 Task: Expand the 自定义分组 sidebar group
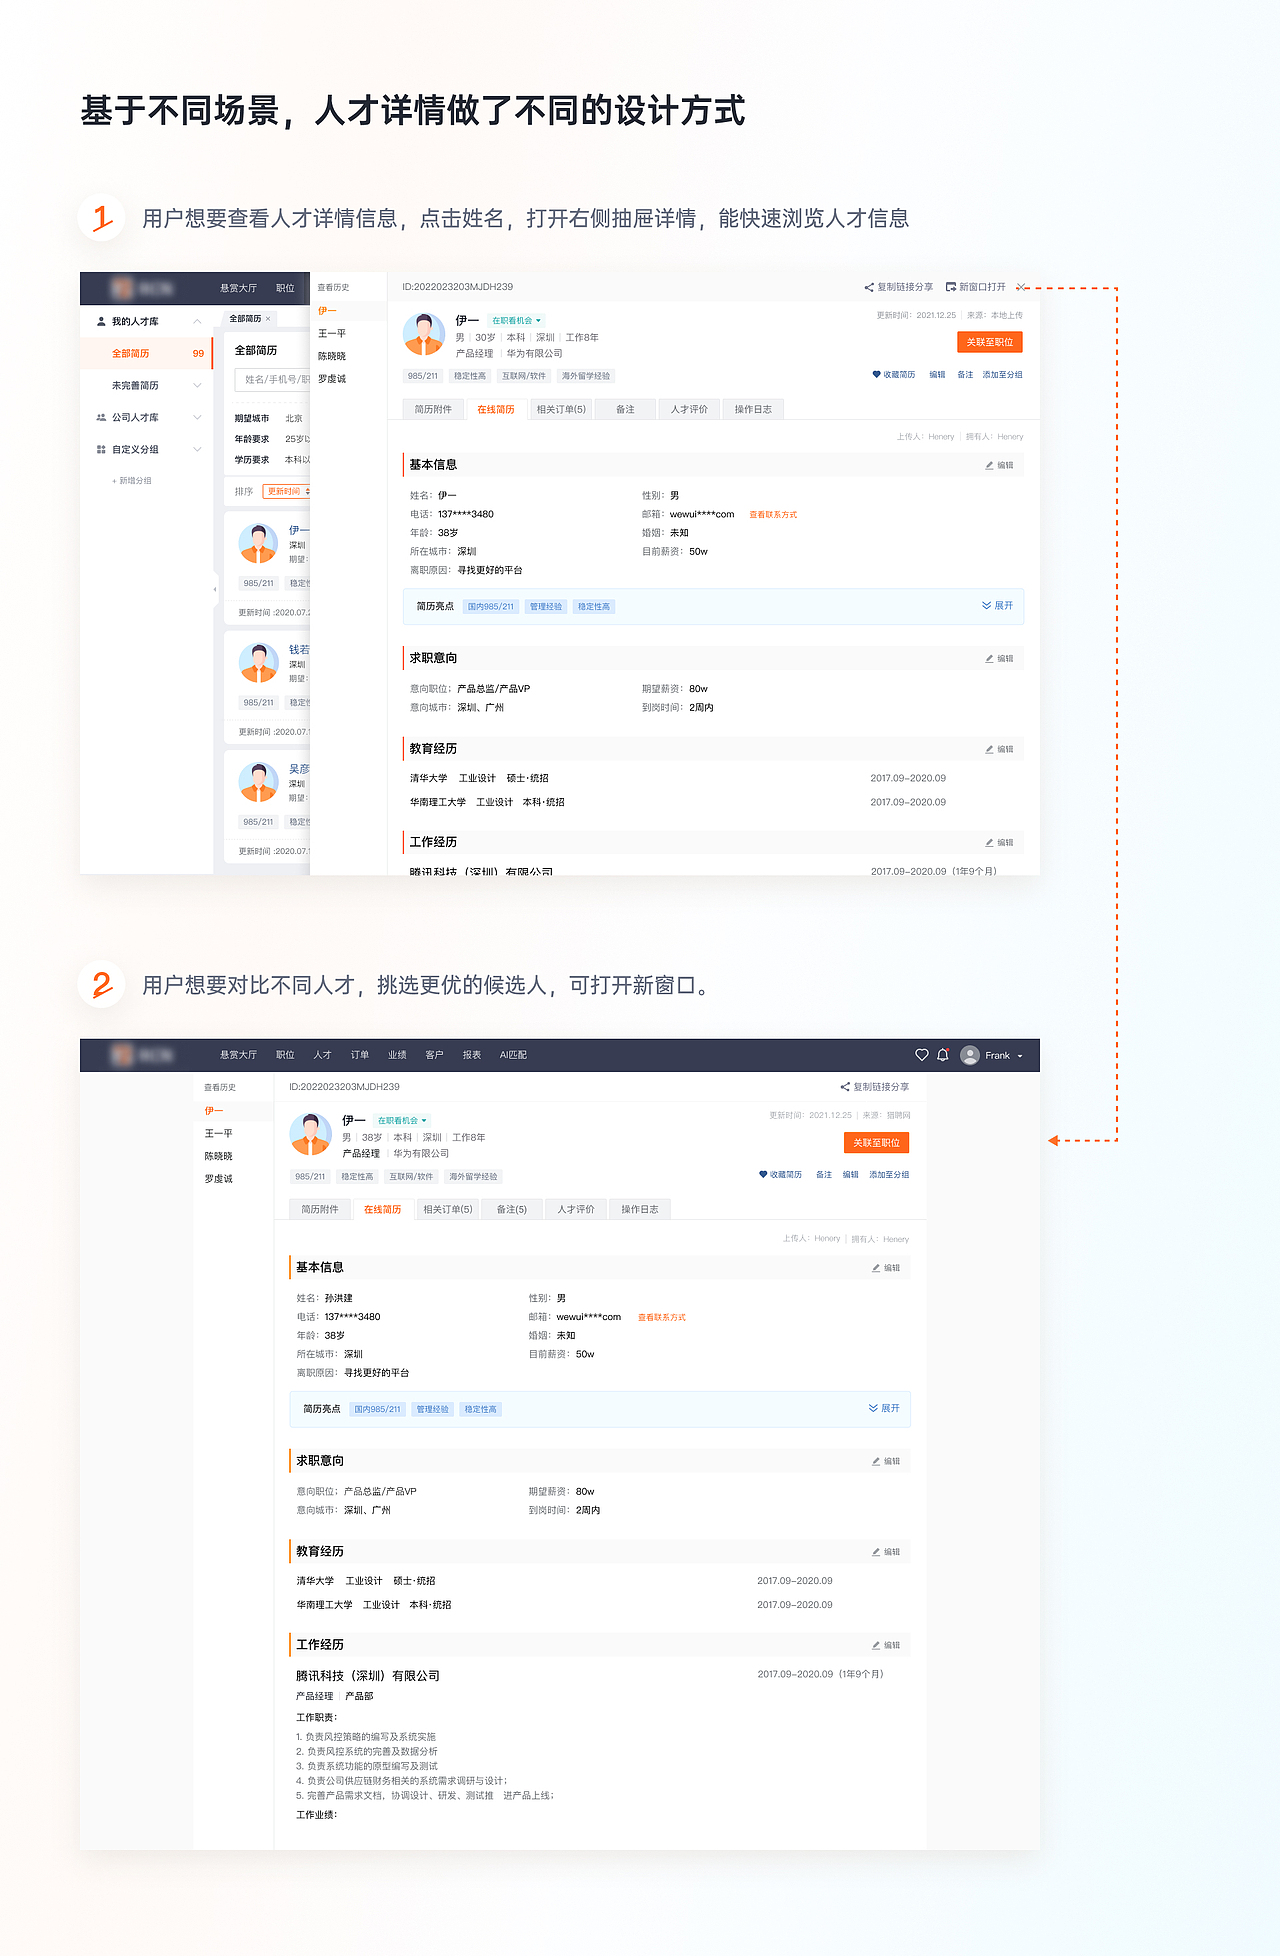click(197, 450)
